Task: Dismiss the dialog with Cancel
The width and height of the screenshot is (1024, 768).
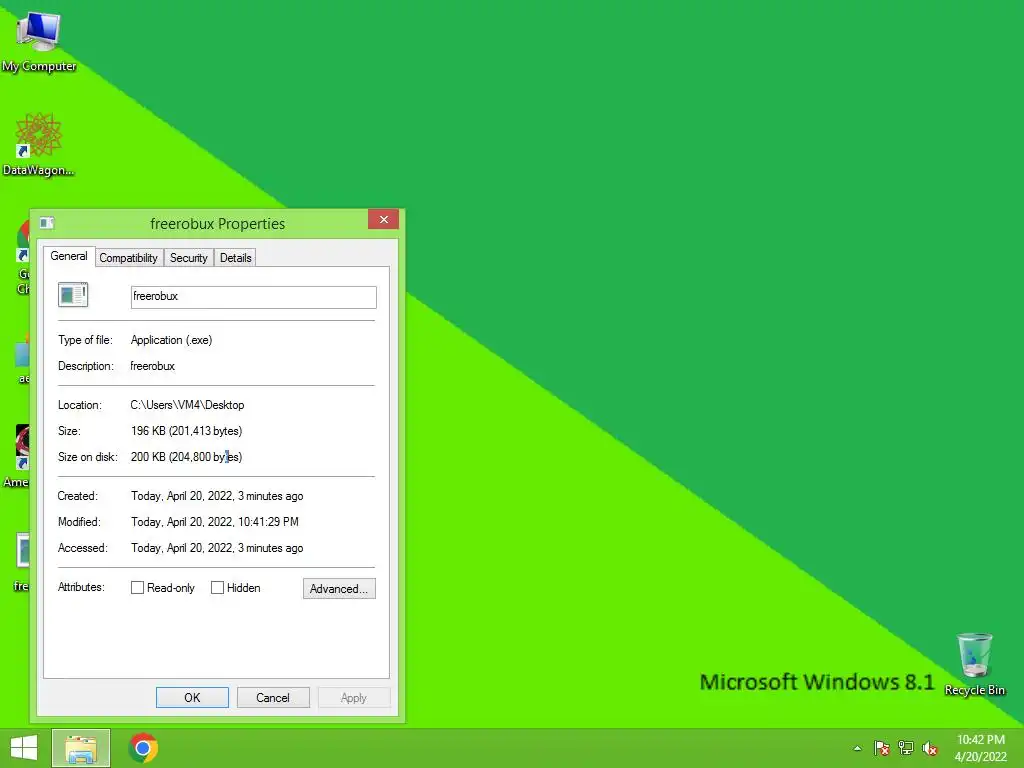Action: [x=272, y=697]
